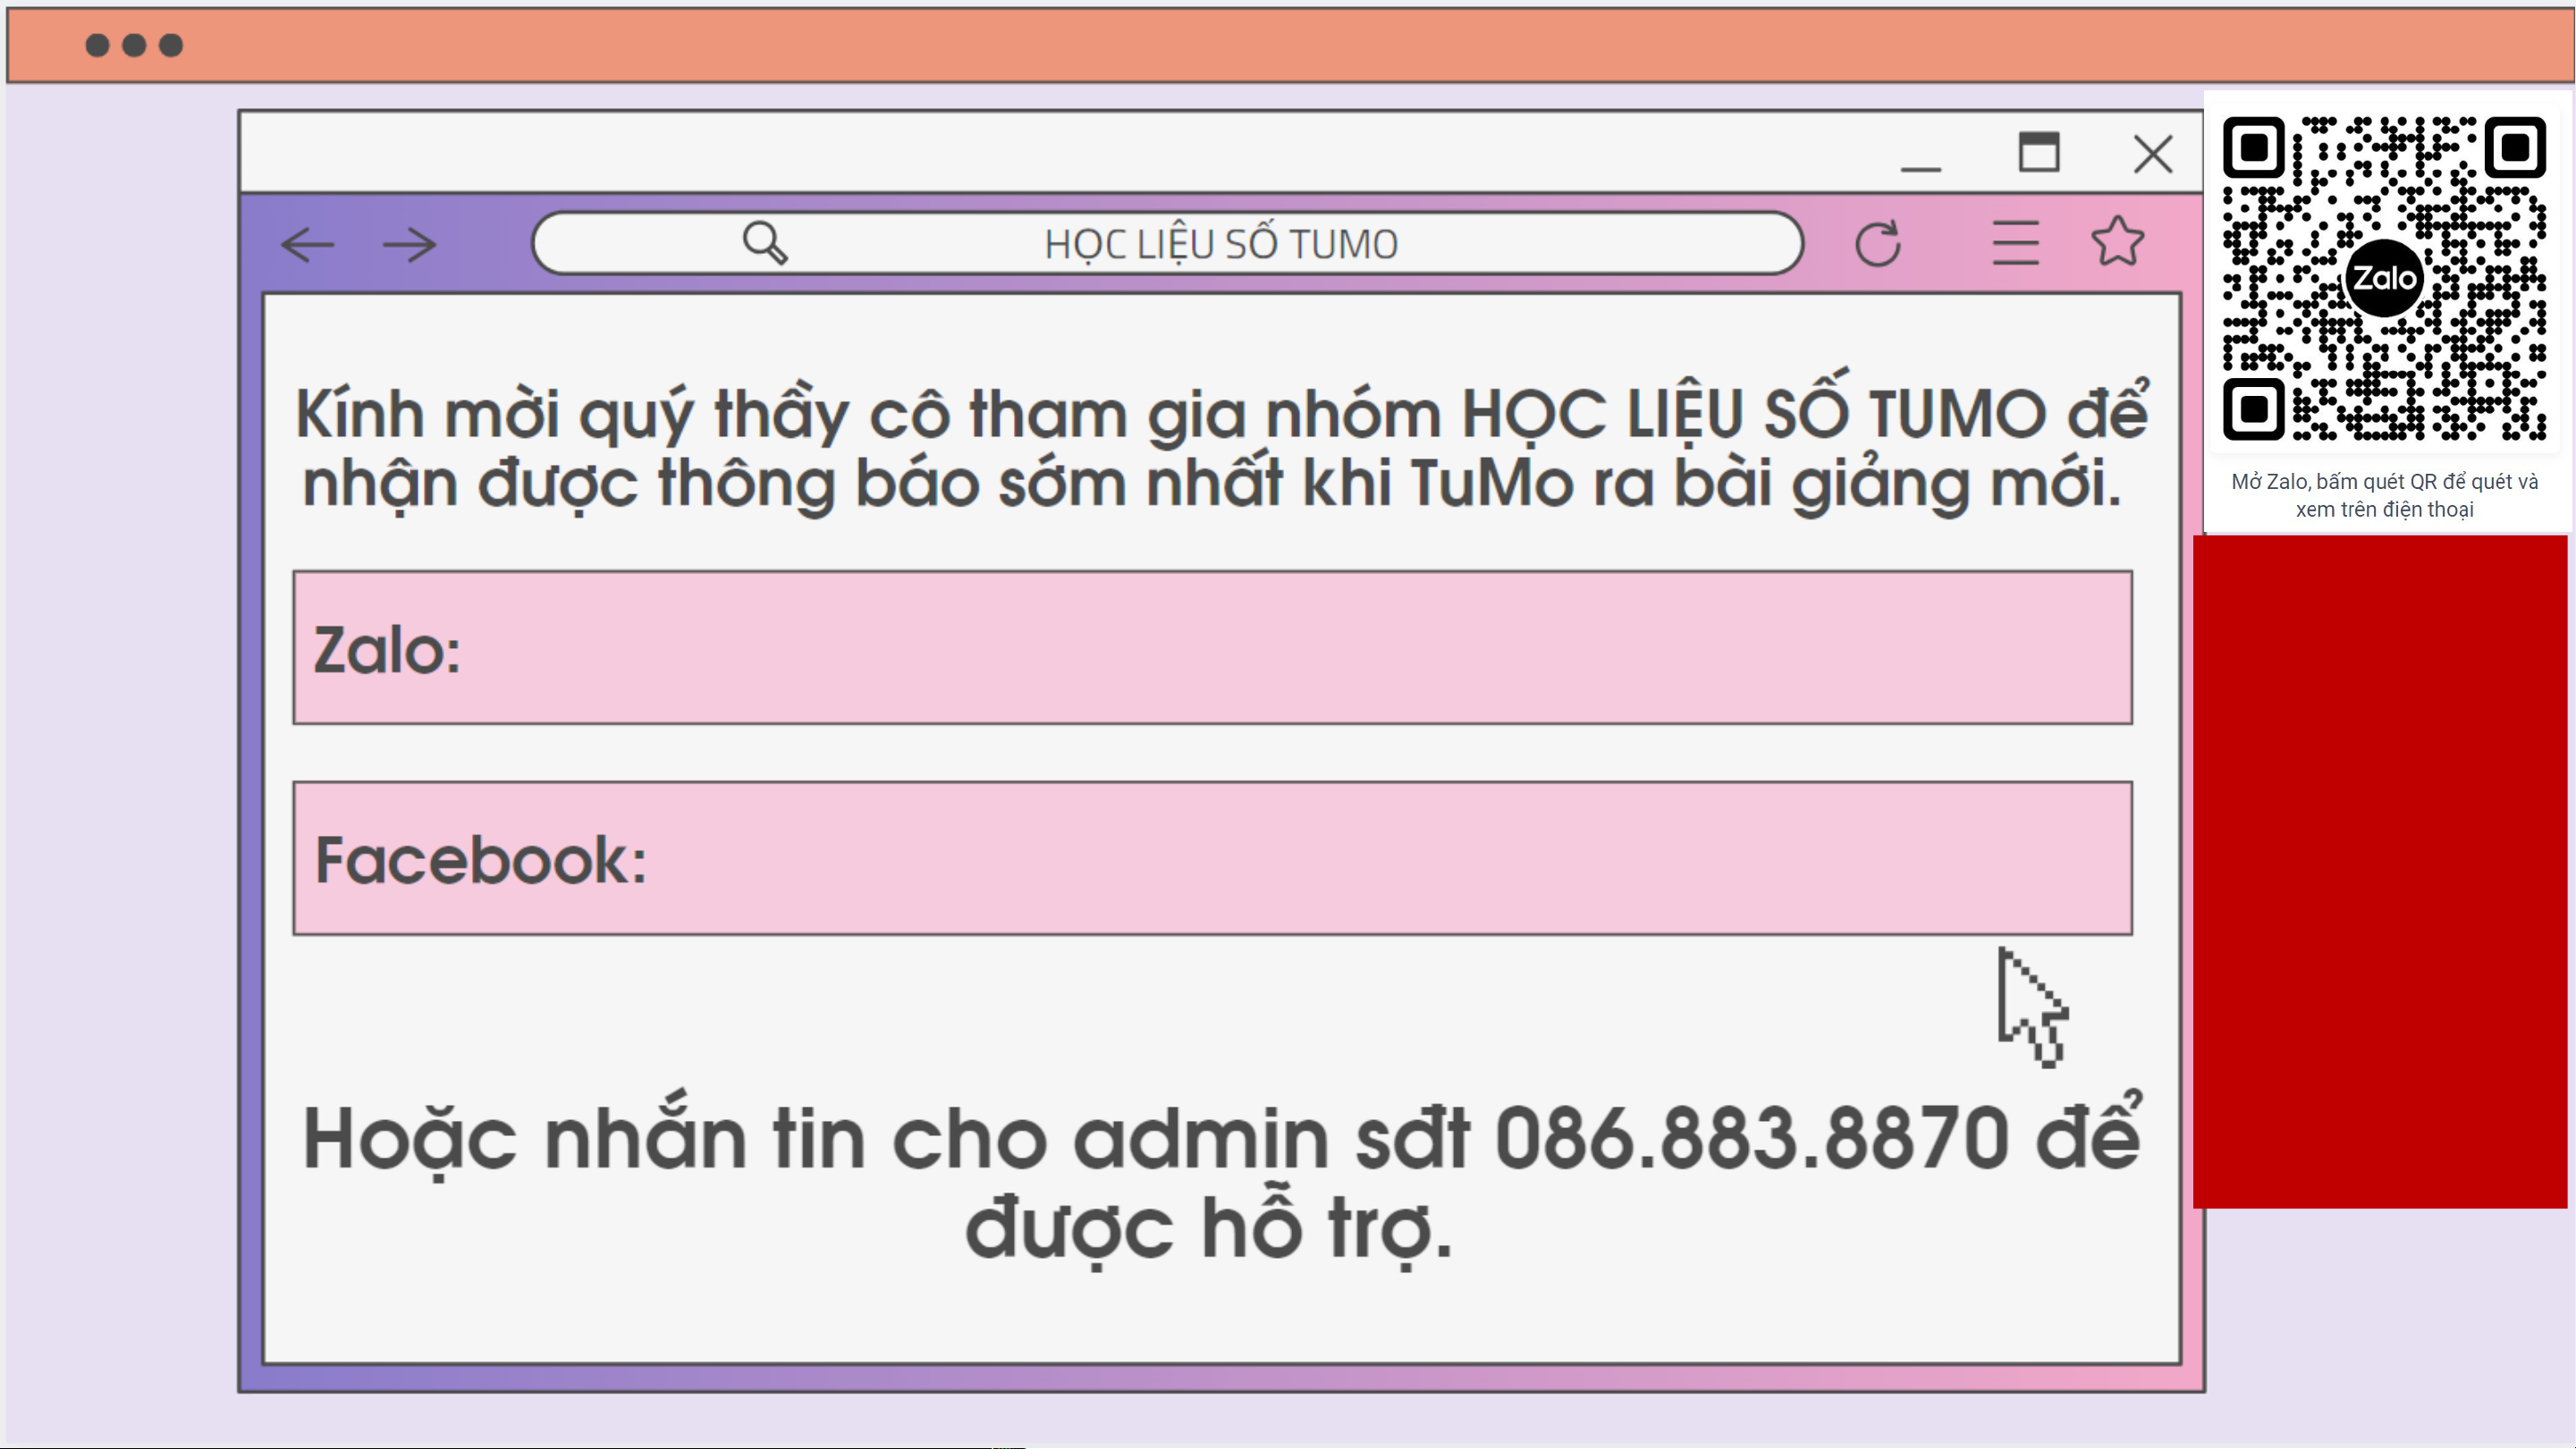Open the hamburger menu icon
2576x1449 pixels.
2015,243
